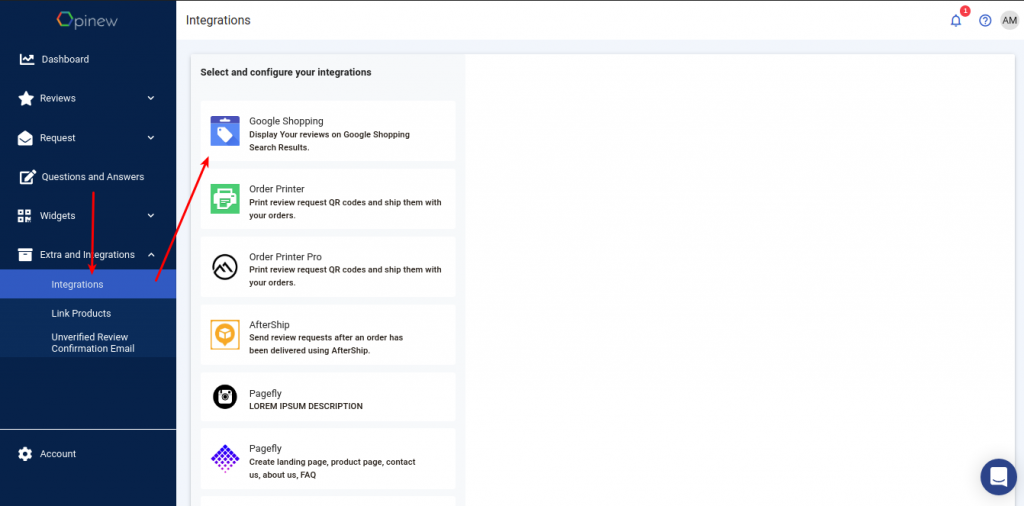Open the notifications bell
This screenshot has height=506, width=1024.
[955, 21]
